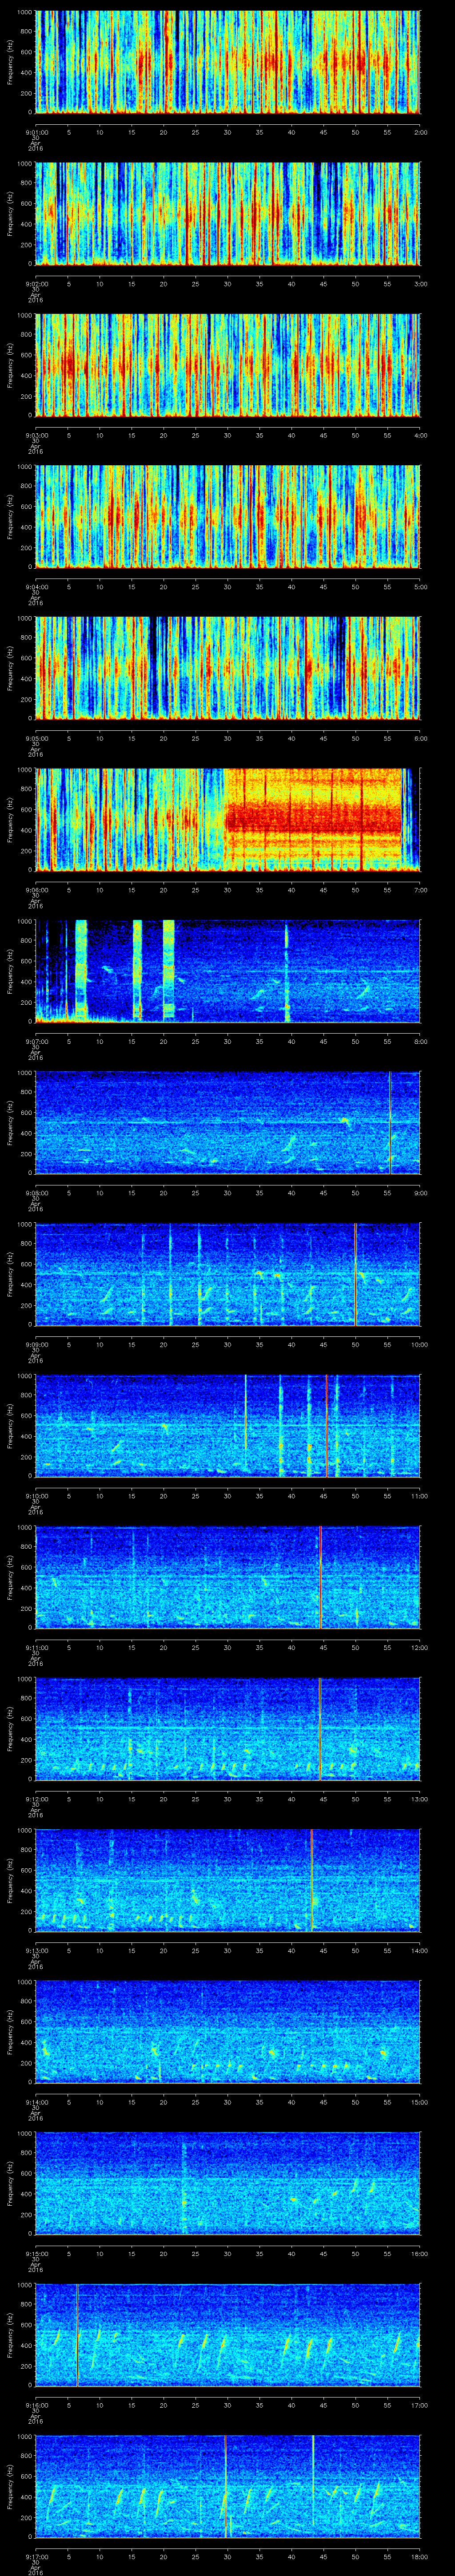Click the red spike in the 9:11:00 spectrogram

tap(320, 1577)
